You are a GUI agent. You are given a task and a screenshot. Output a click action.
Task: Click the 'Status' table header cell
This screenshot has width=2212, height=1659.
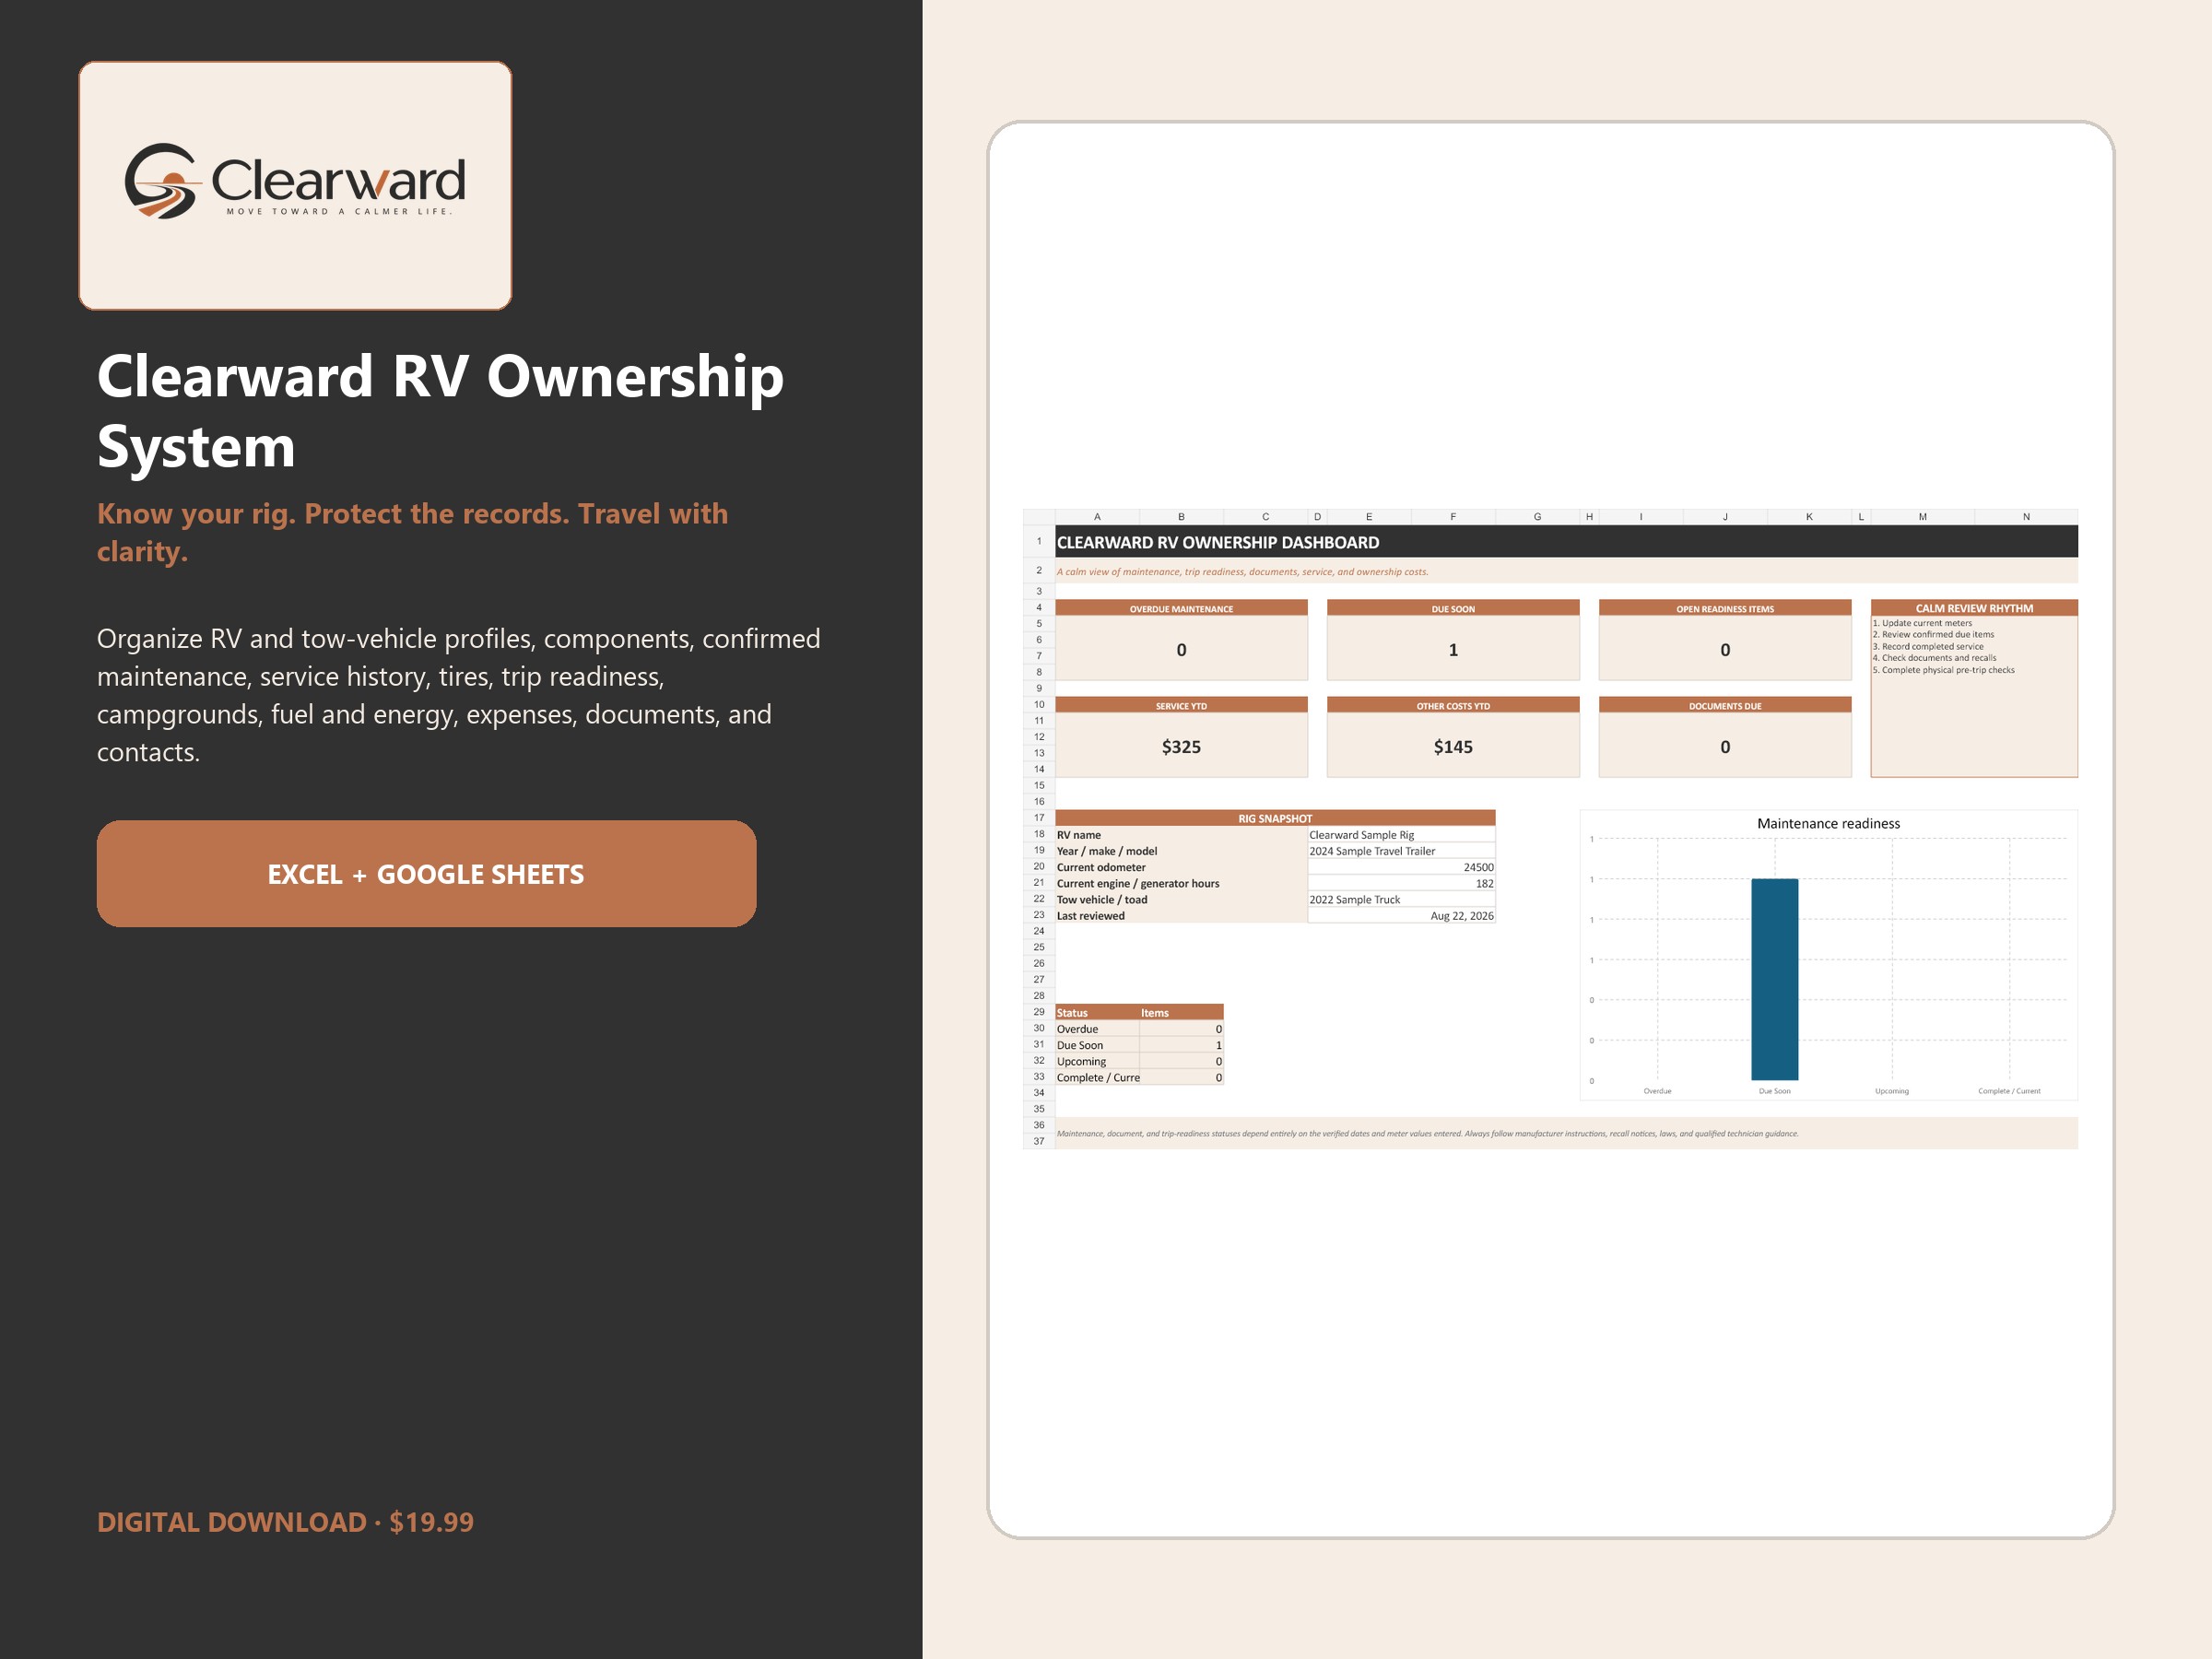click(x=1097, y=1012)
